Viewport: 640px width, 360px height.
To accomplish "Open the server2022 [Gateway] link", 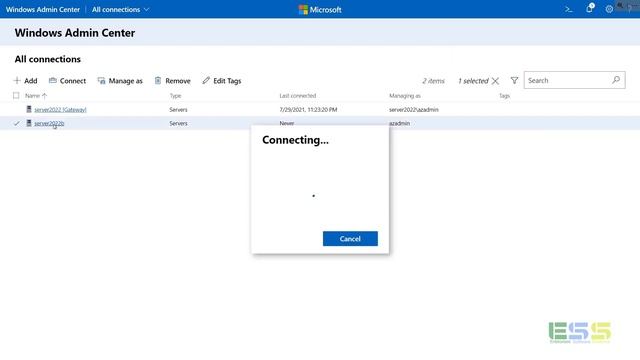I will pos(60,109).
